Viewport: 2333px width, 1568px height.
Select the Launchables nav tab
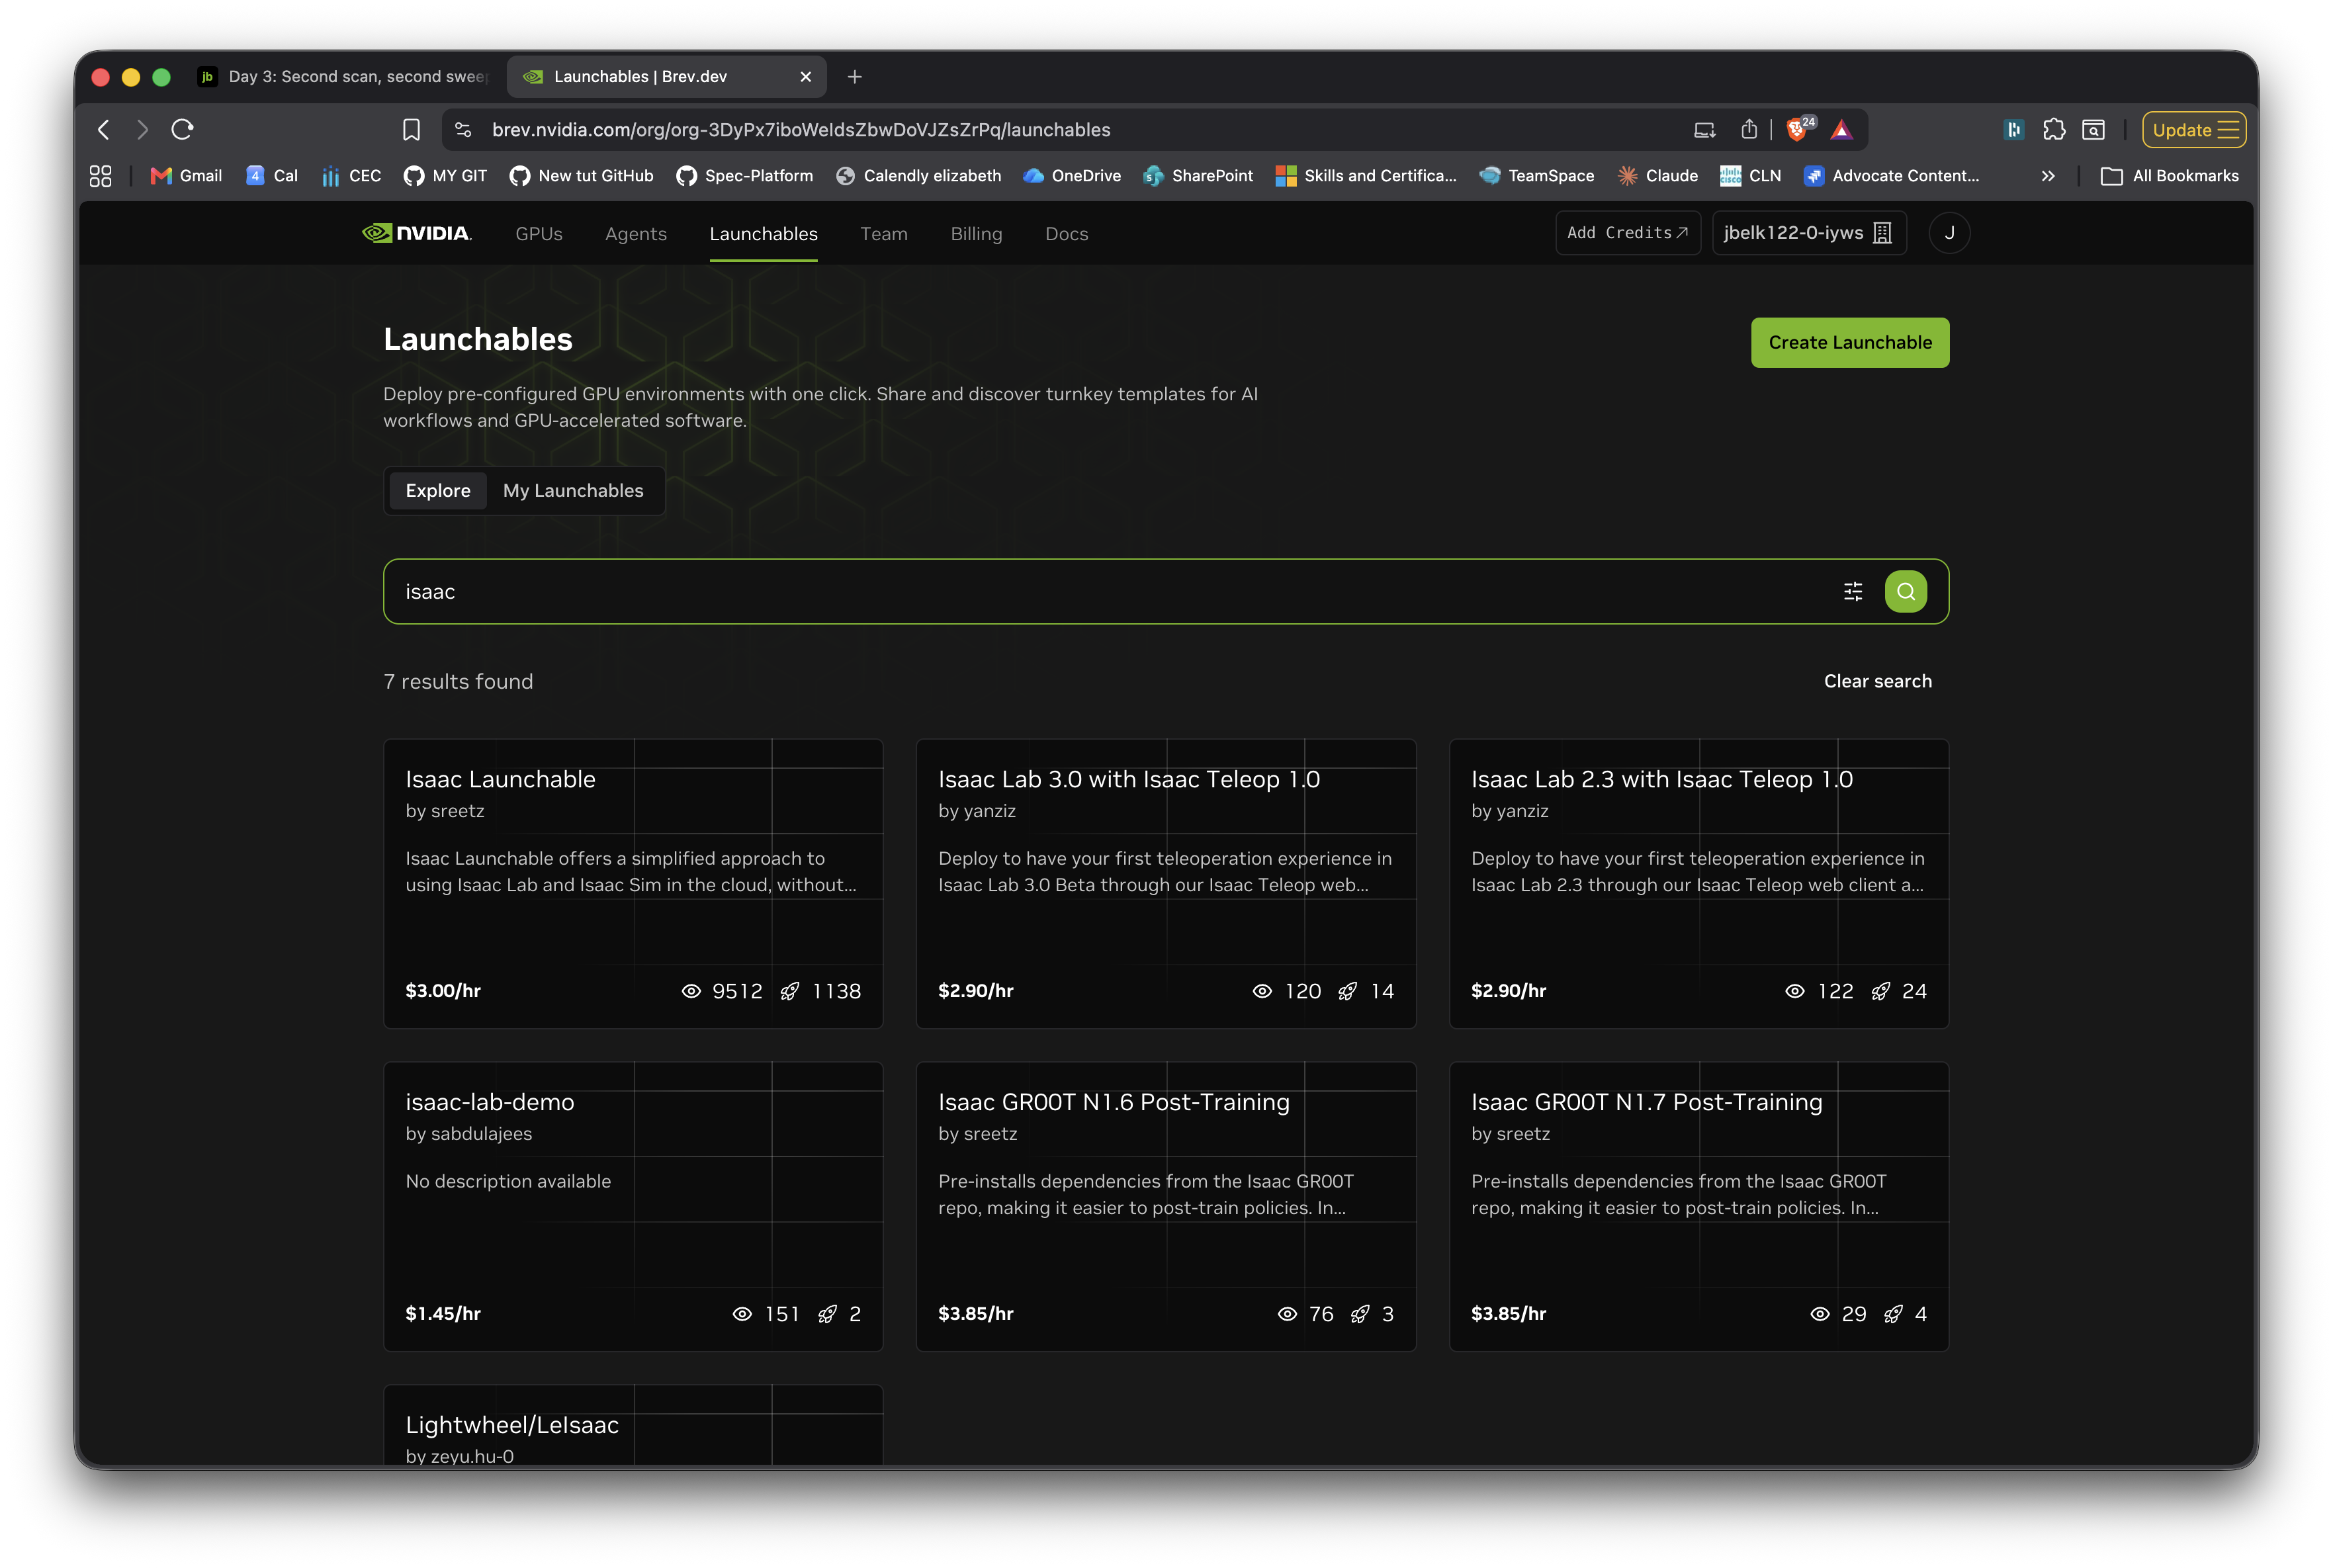point(763,234)
